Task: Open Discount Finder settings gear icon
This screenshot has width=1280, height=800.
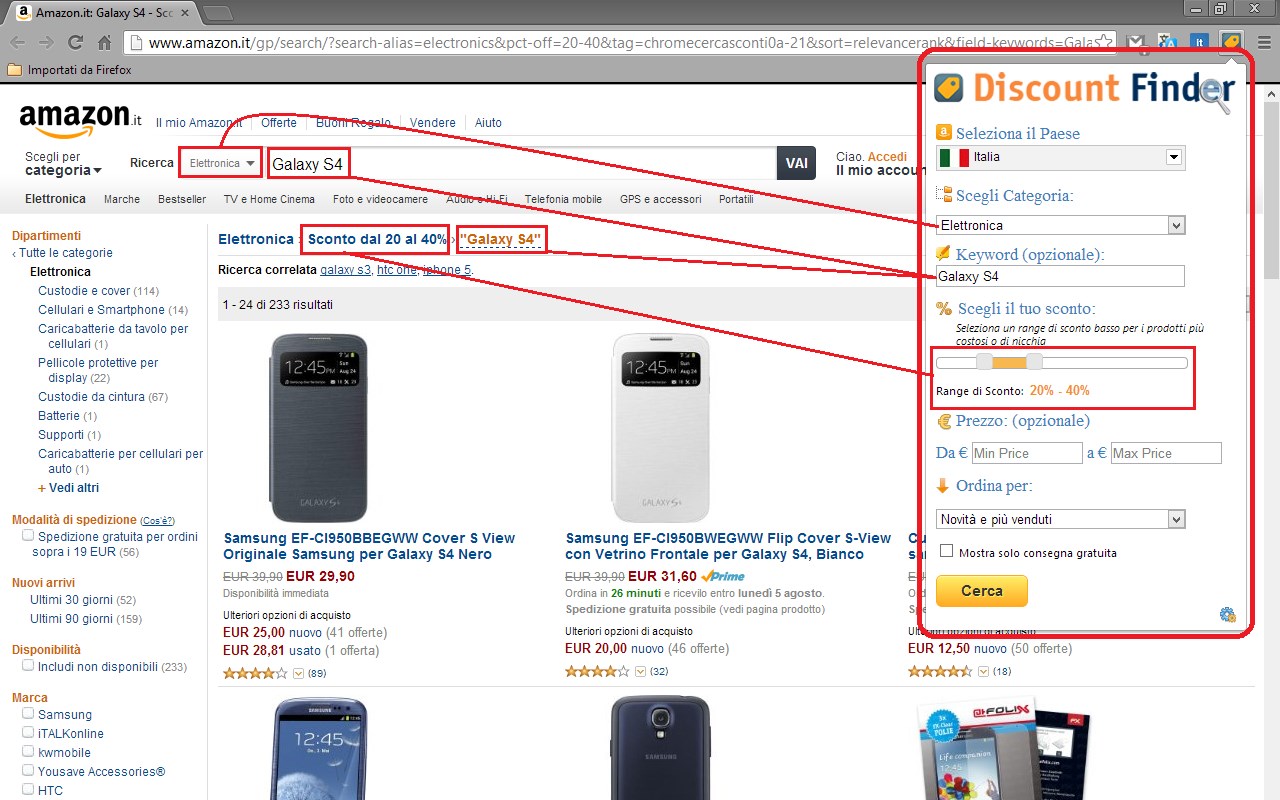Action: coord(1228,615)
